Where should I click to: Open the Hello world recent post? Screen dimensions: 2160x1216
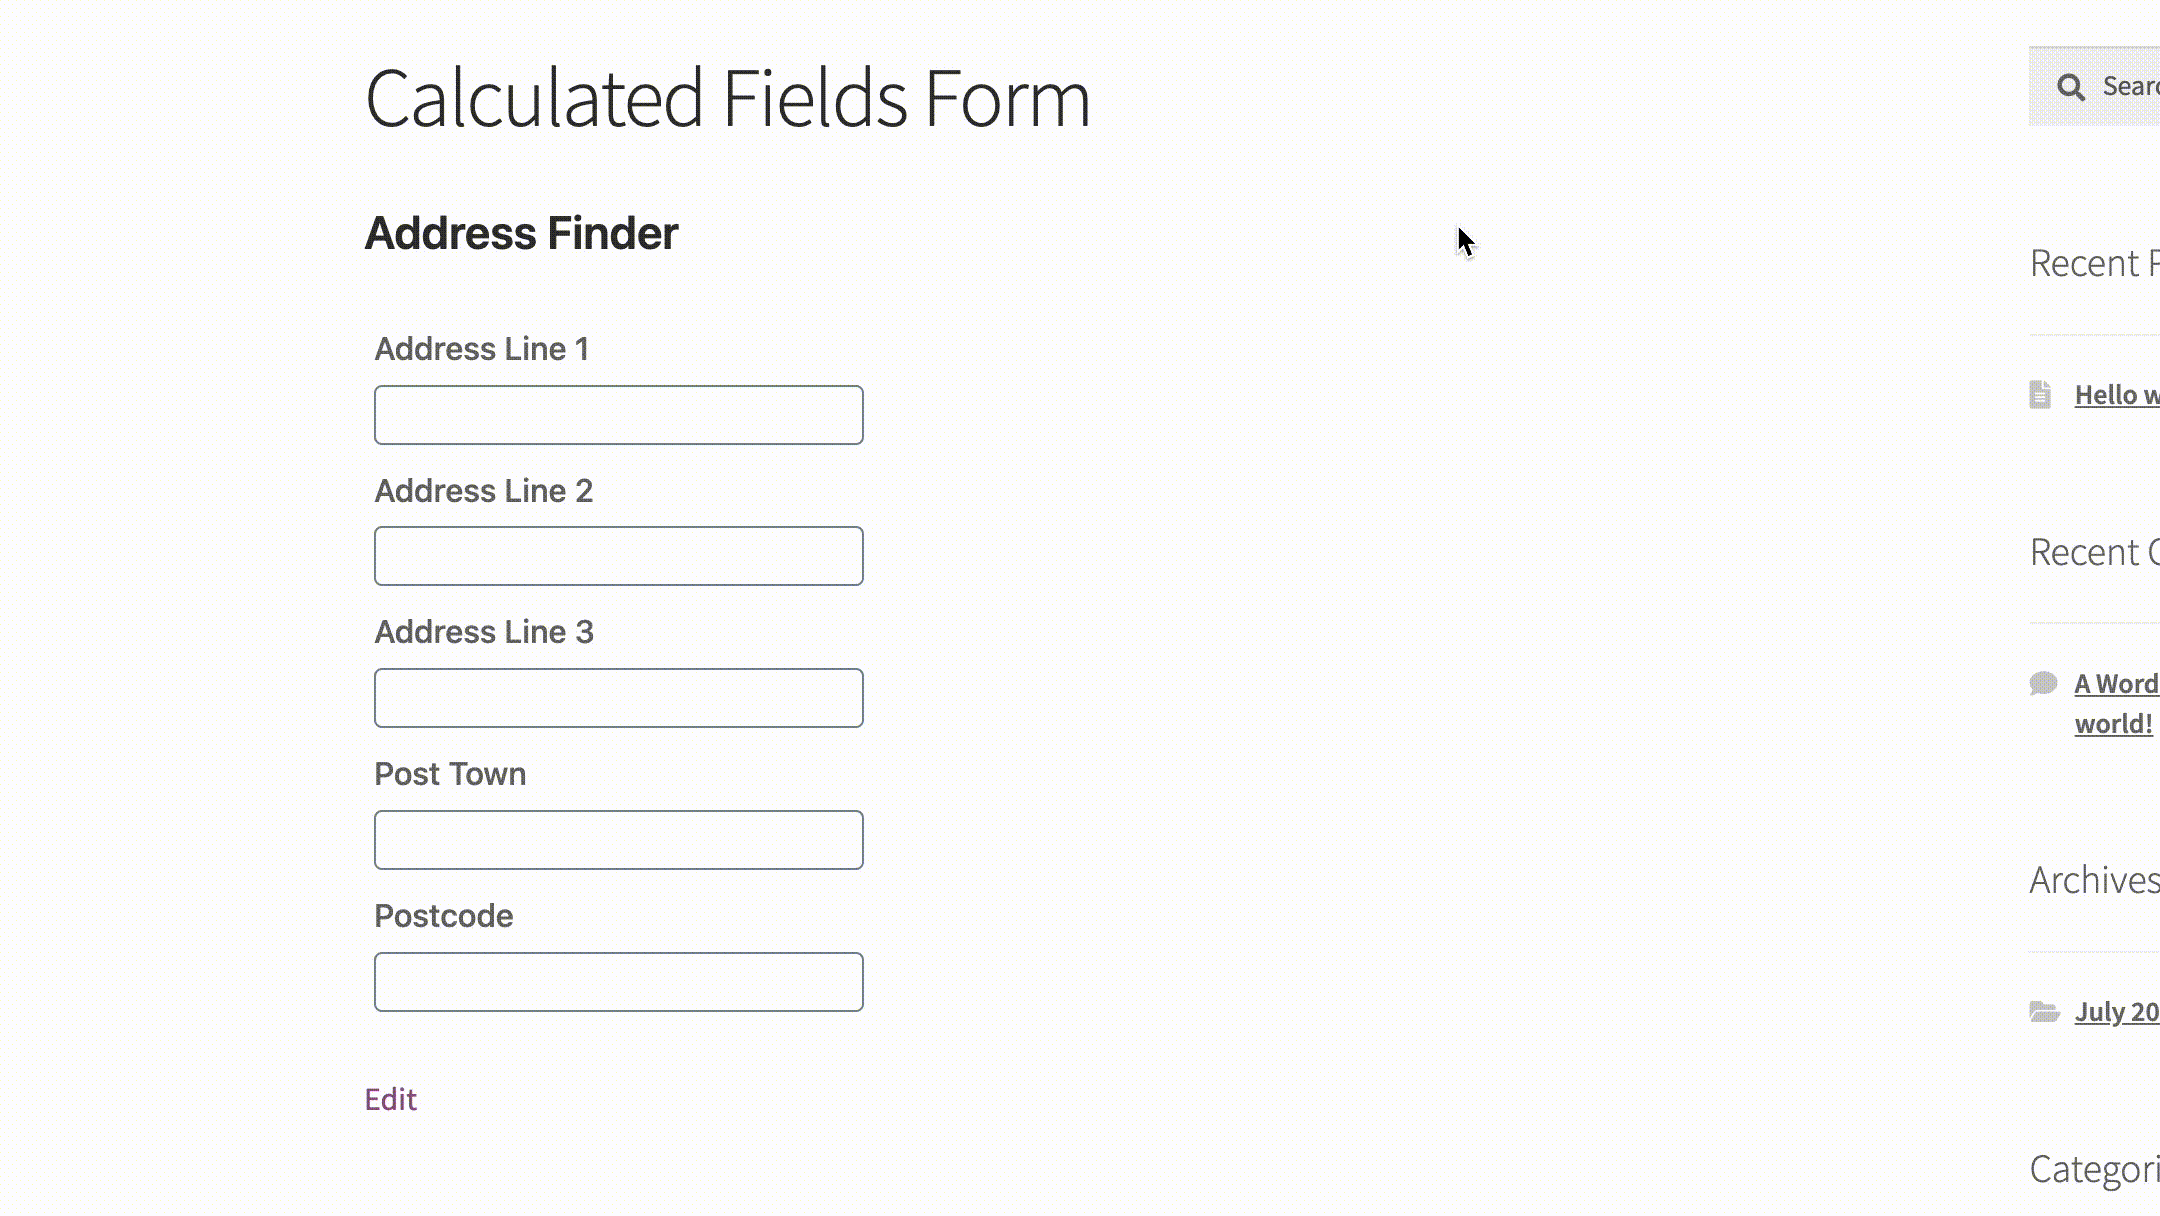point(2120,394)
